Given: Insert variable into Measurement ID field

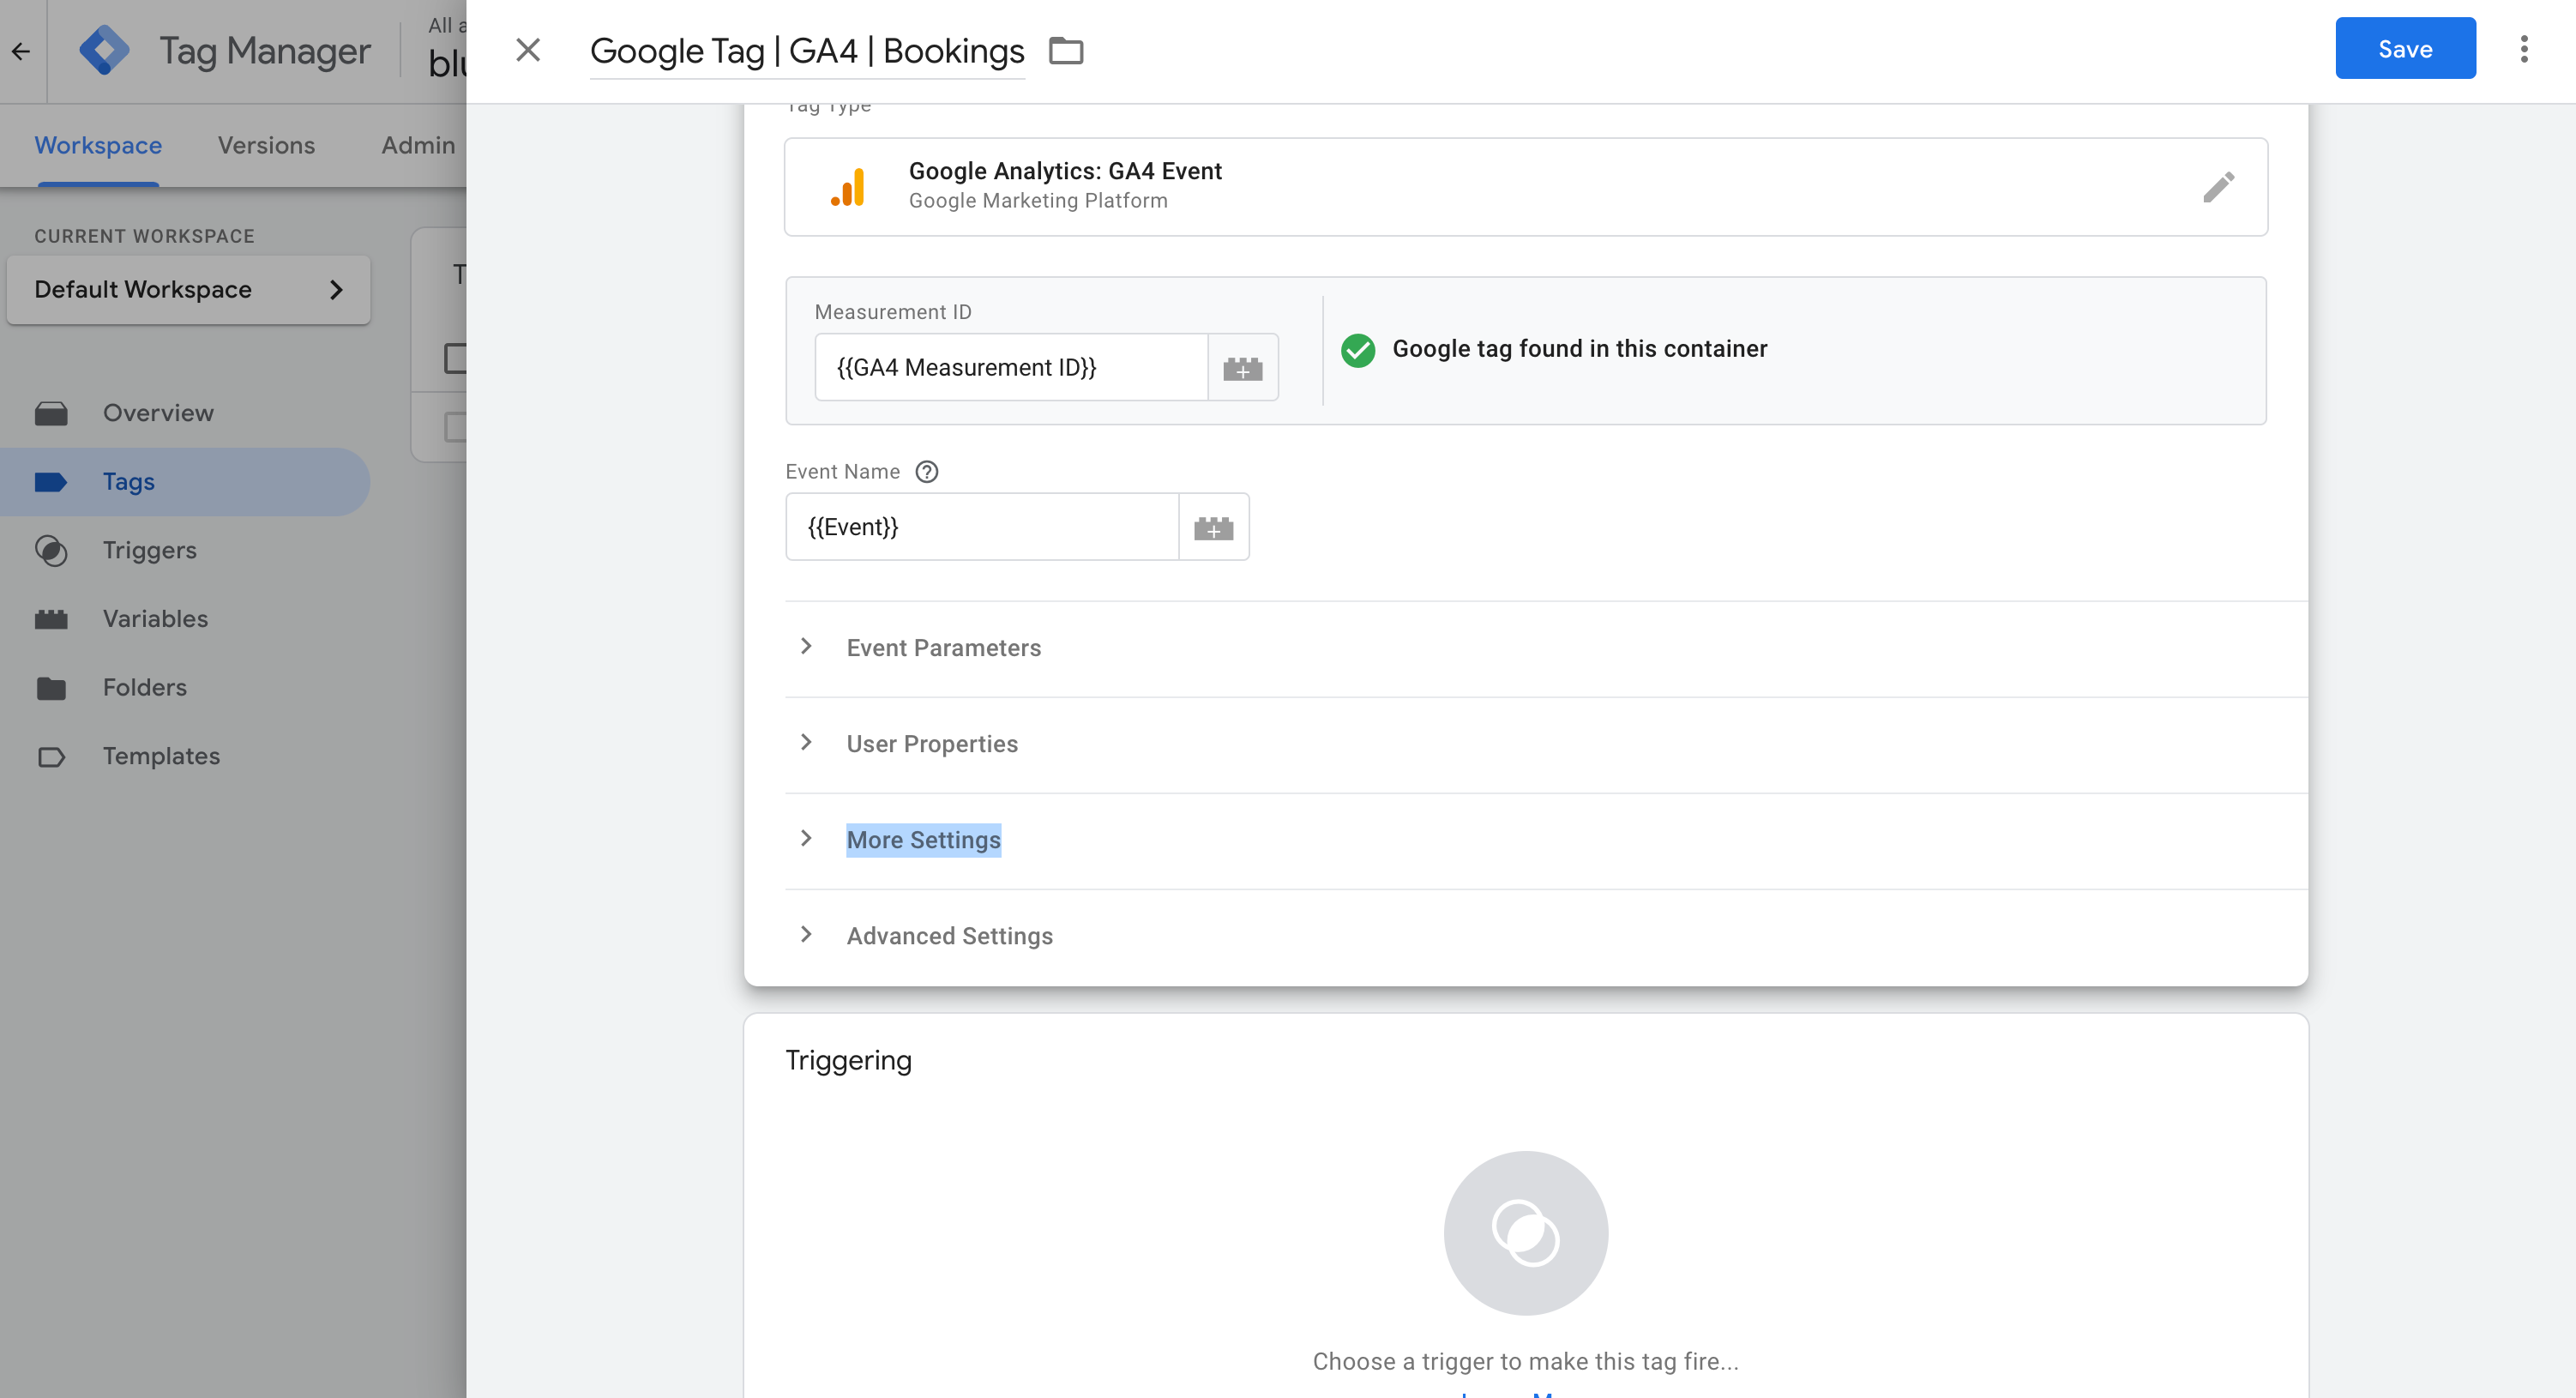Looking at the screenshot, I should 1242,368.
